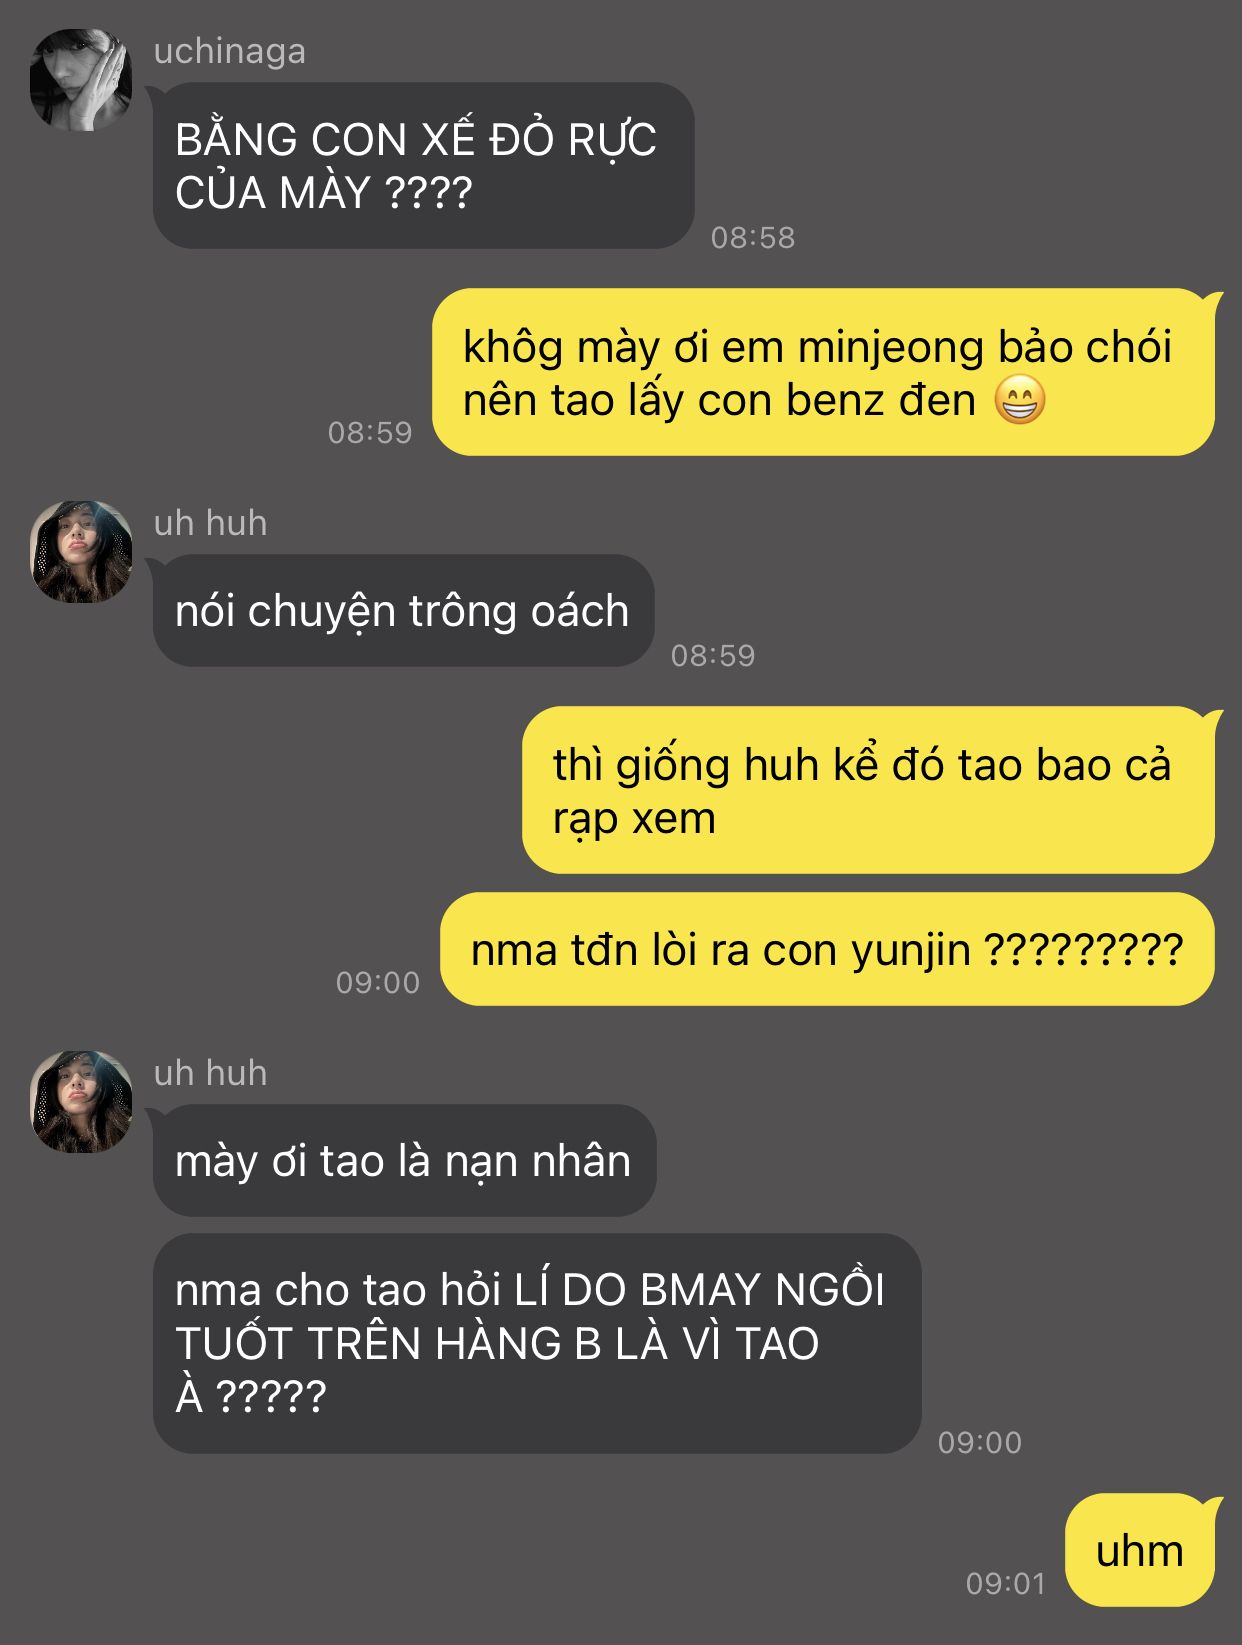
Task: Tap the 08:59 timestamp beside yellow bubble
Action: point(370,432)
